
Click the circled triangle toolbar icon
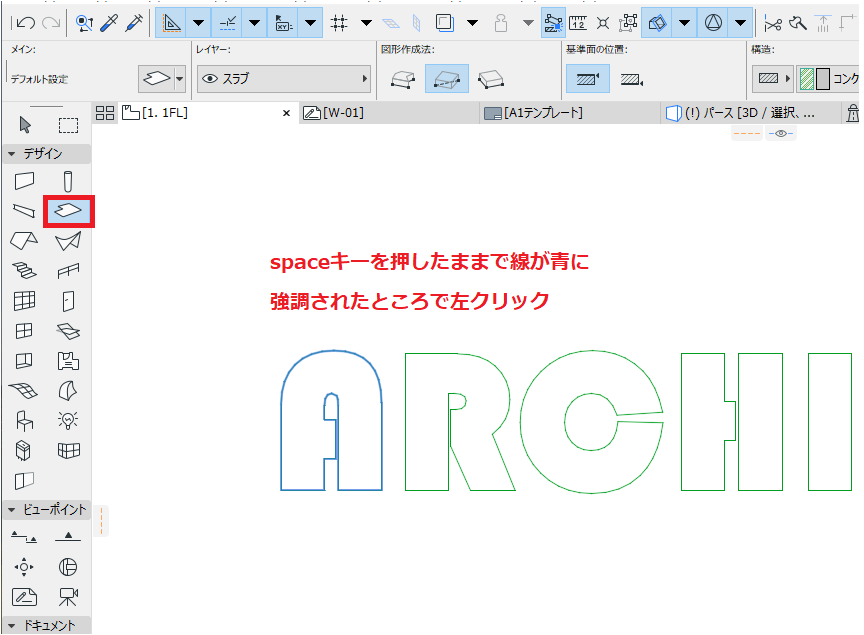714,23
